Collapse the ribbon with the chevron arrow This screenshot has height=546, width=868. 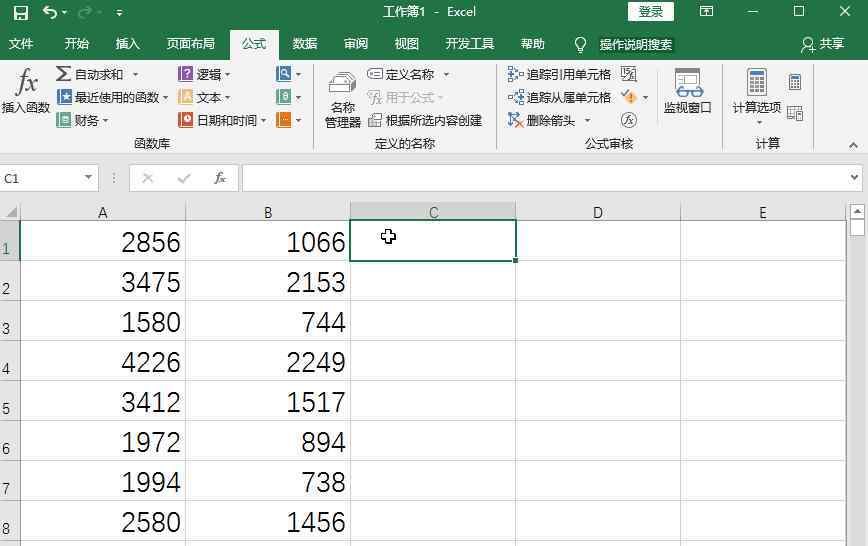coord(853,145)
